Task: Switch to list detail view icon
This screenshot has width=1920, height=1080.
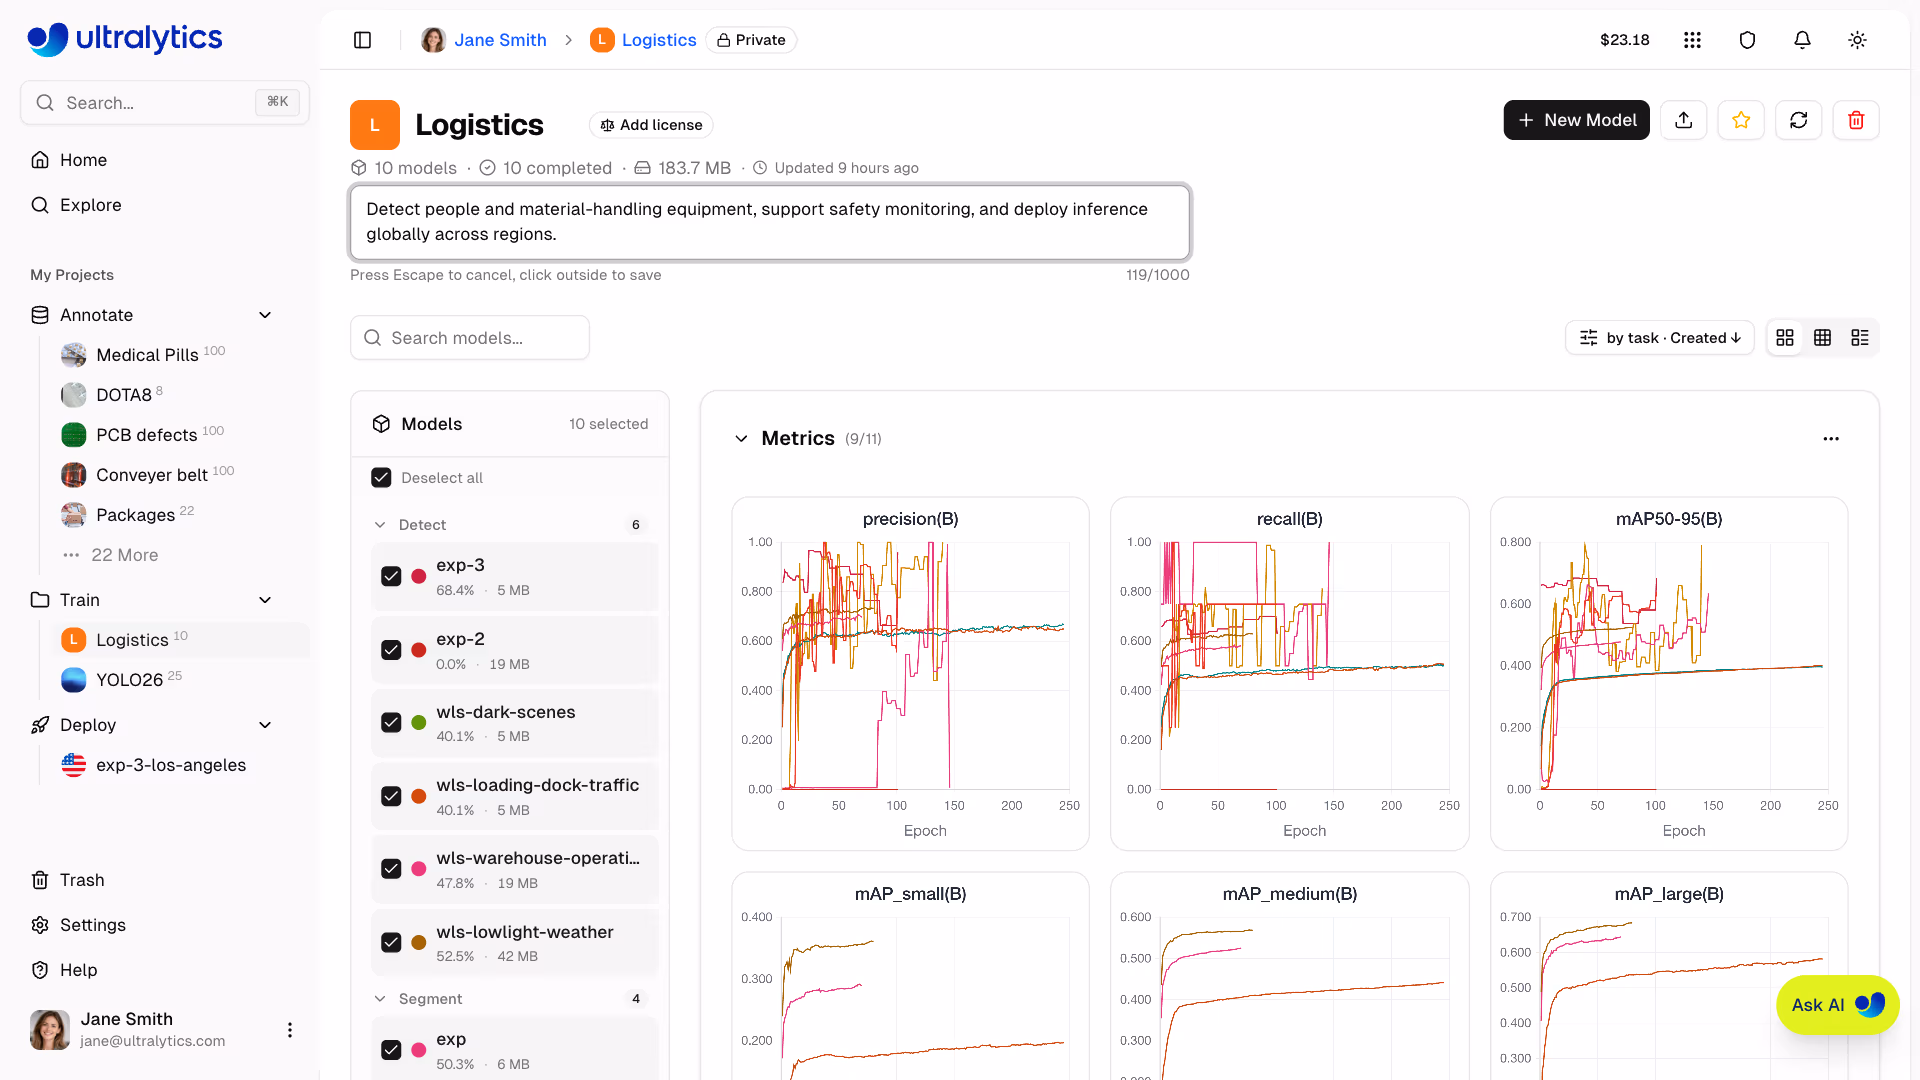Action: point(1860,338)
